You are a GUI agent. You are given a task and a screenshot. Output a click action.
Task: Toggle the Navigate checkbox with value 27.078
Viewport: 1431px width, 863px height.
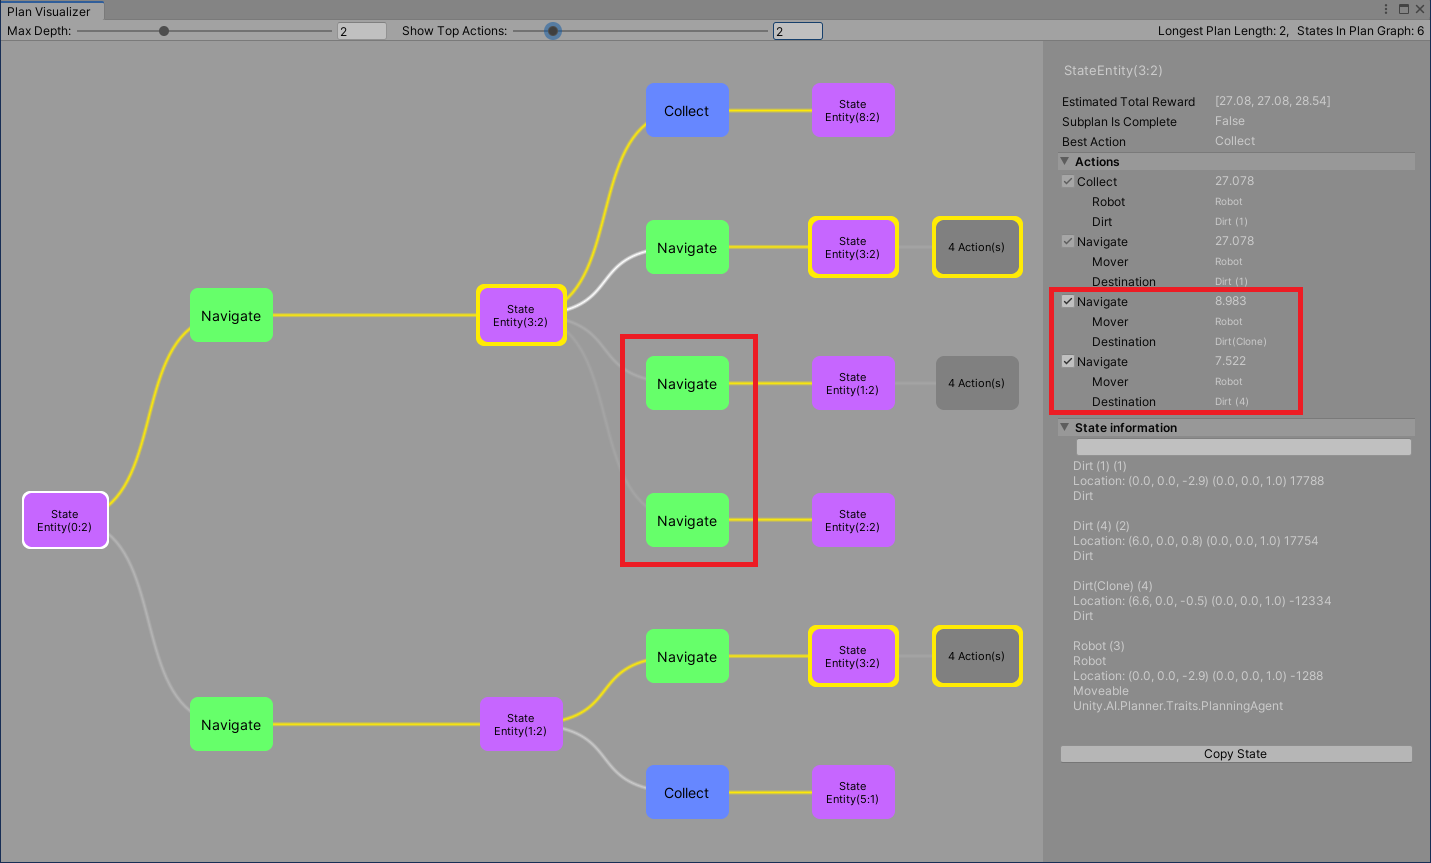click(x=1068, y=242)
